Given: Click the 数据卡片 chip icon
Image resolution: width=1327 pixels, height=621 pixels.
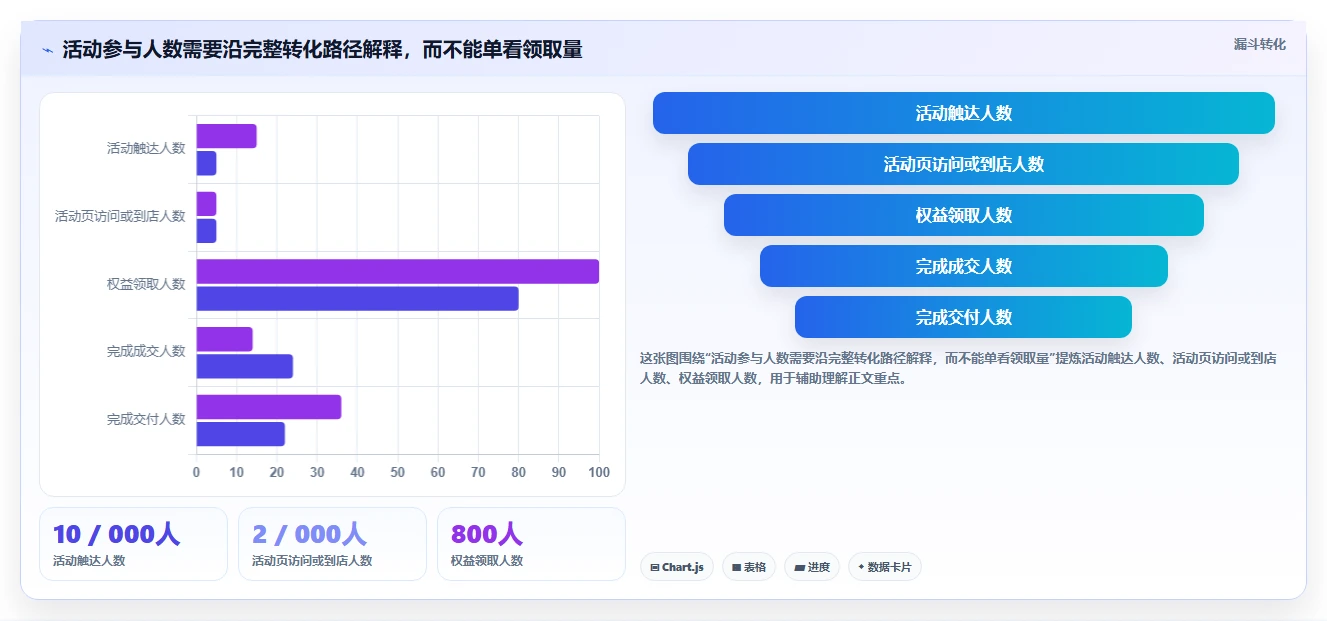Looking at the screenshot, I should (x=861, y=567).
